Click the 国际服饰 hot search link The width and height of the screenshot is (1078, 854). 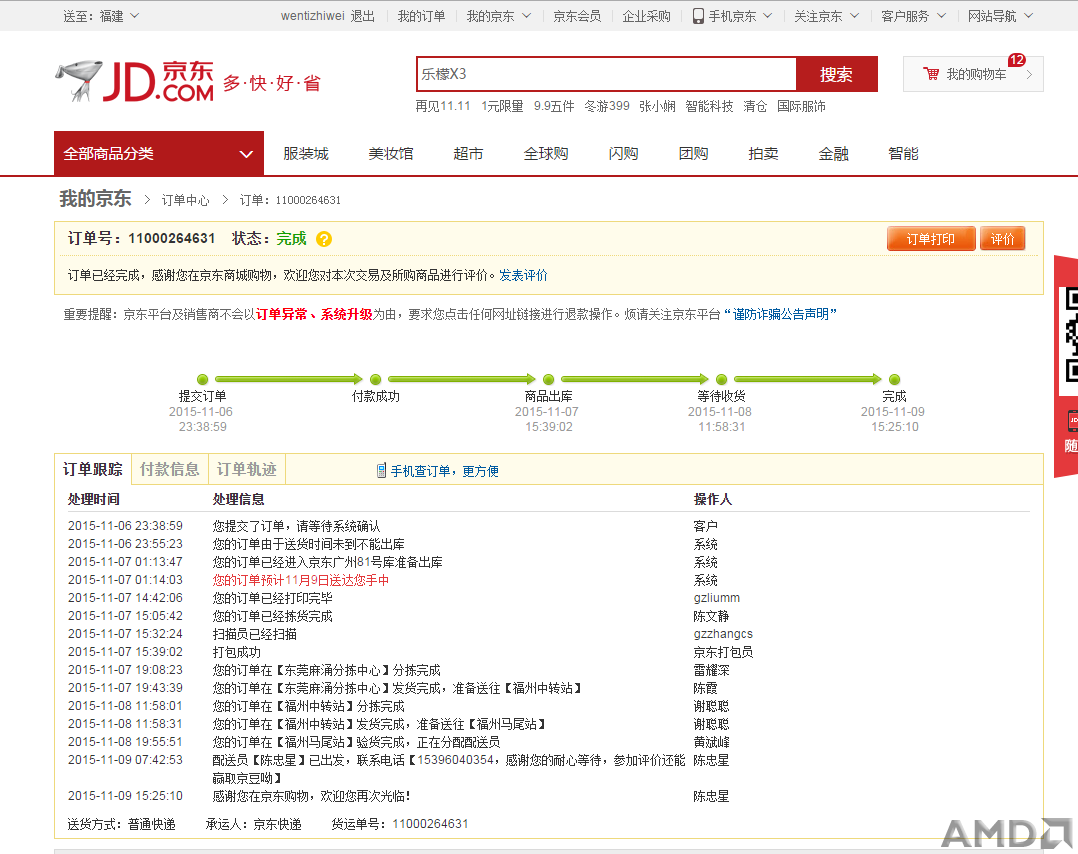801,106
